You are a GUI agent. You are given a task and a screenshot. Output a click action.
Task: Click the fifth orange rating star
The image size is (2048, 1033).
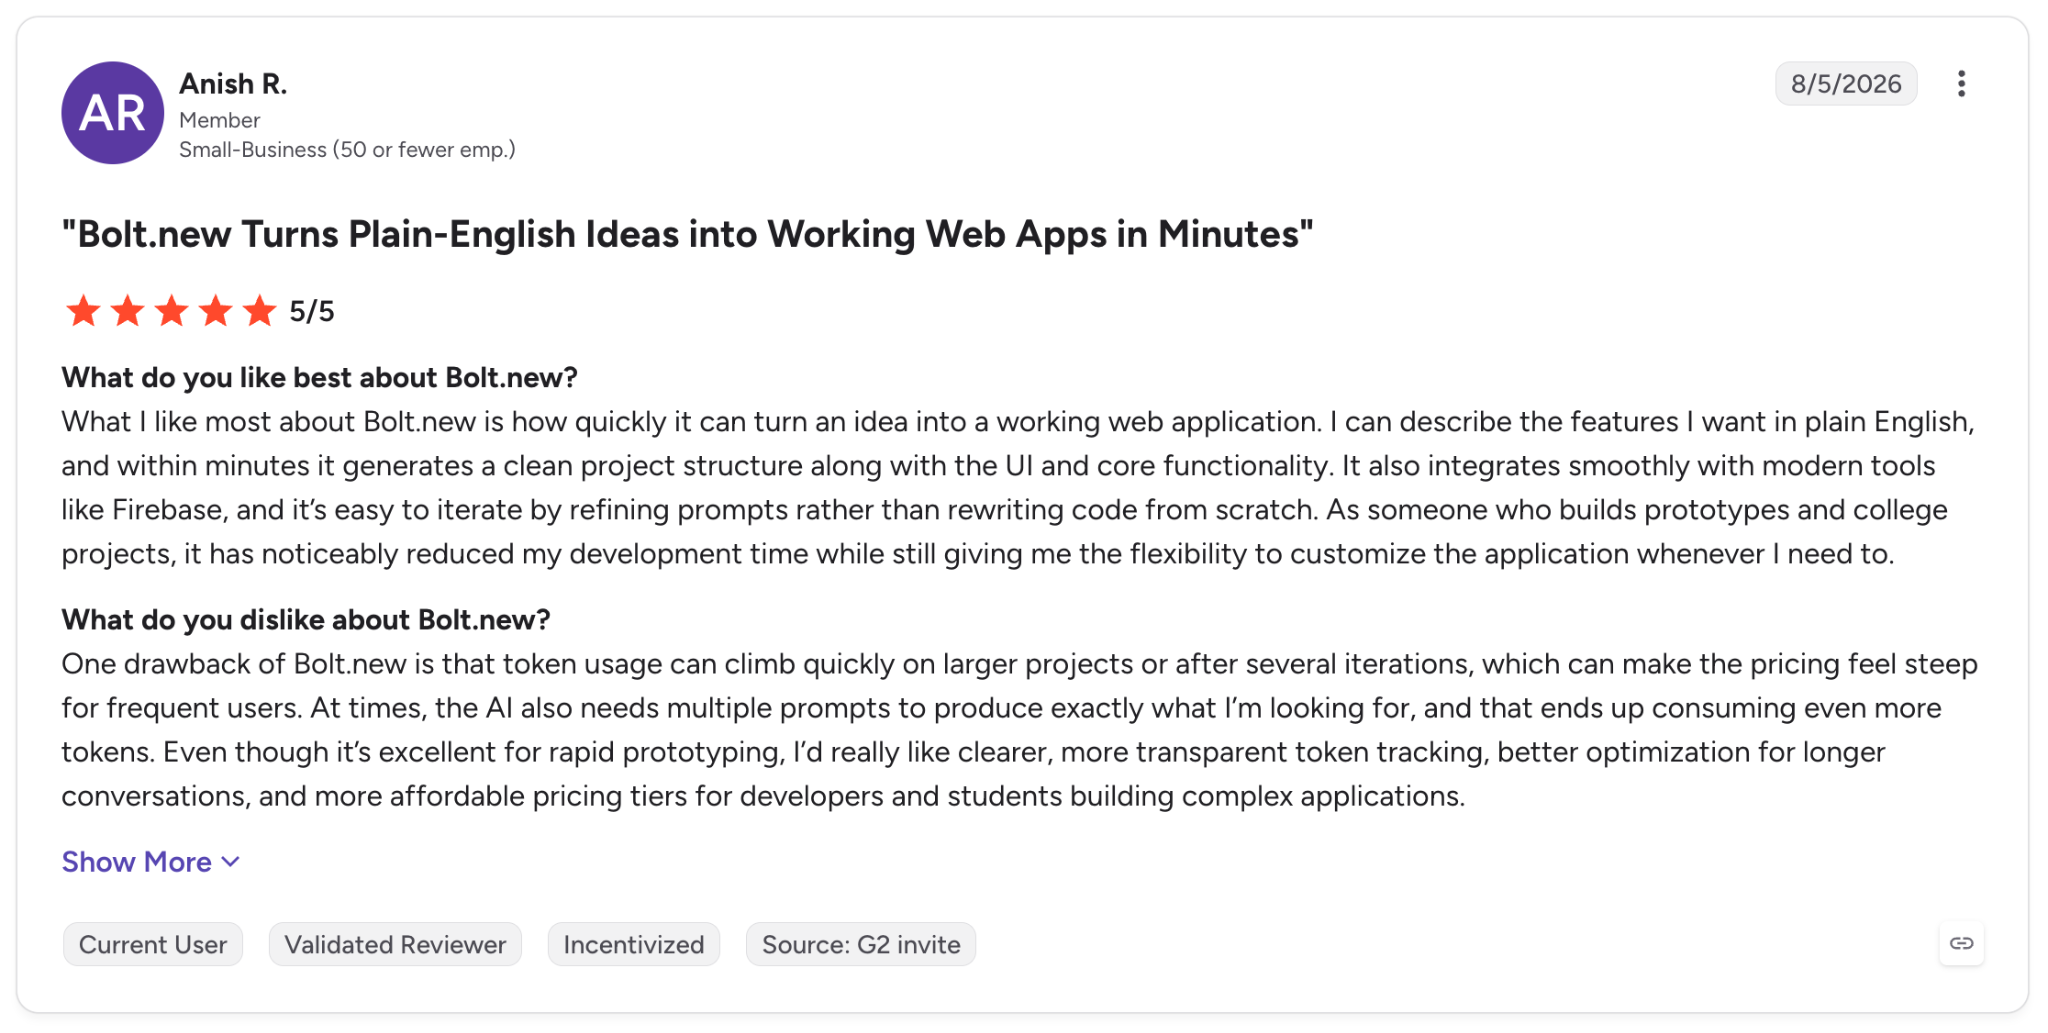(x=259, y=311)
